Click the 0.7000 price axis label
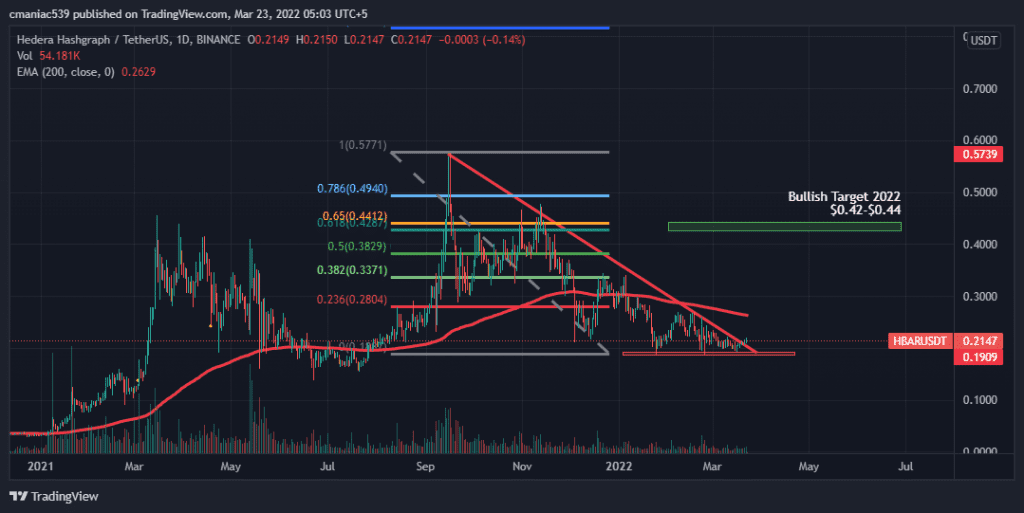 [980, 88]
